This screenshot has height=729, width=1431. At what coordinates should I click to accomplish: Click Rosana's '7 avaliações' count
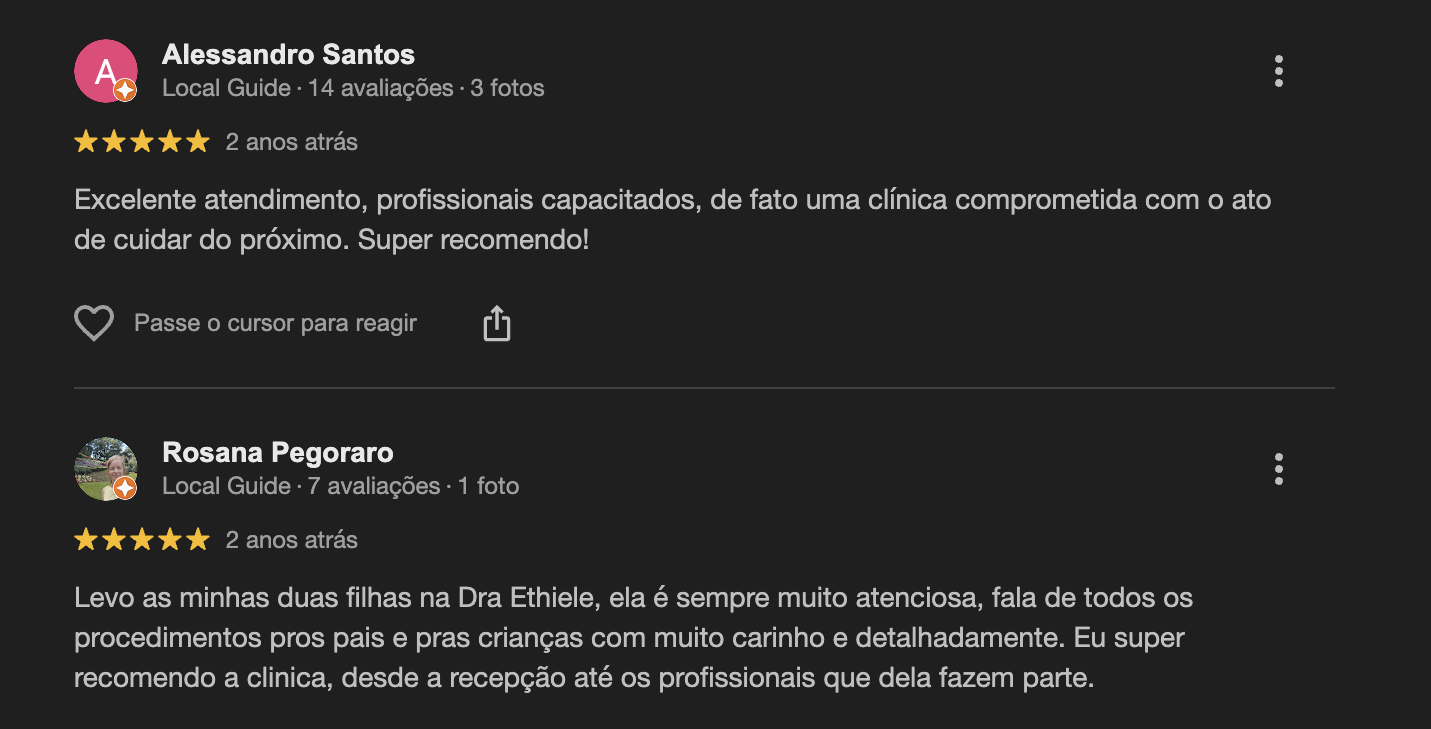pyautogui.click(x=373, y=486)
